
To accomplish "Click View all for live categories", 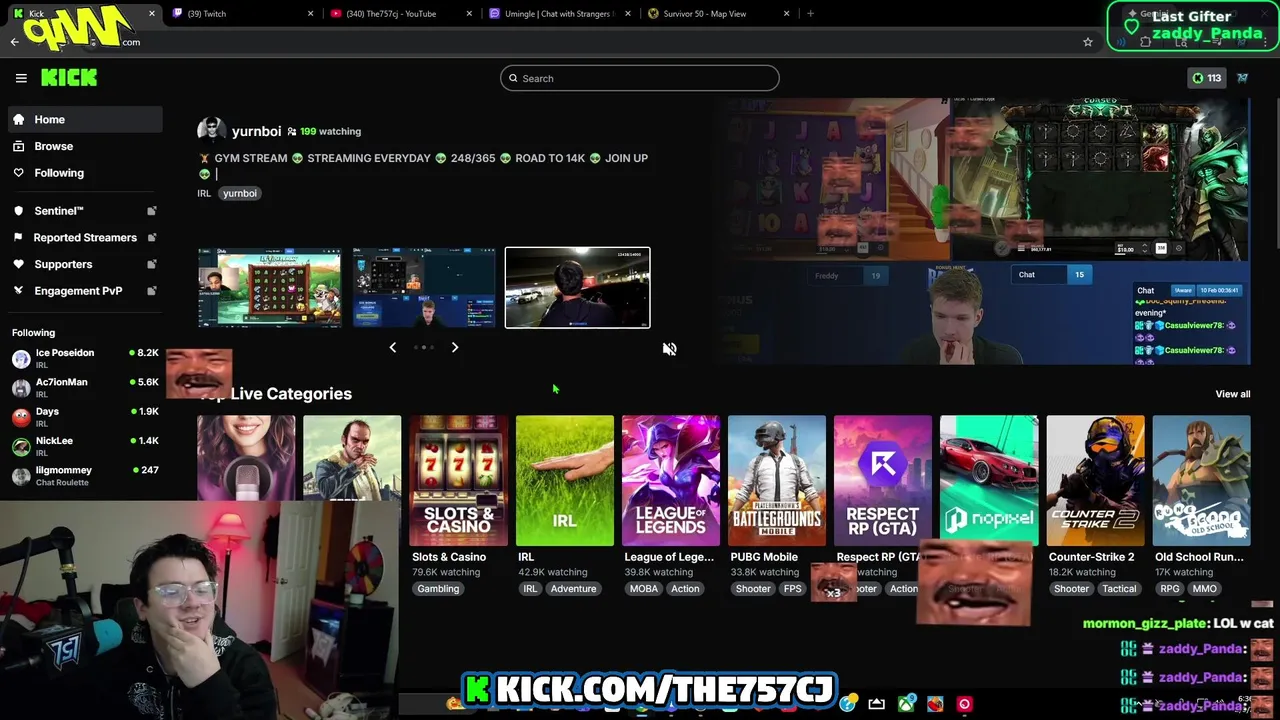I will (1233, 394).
